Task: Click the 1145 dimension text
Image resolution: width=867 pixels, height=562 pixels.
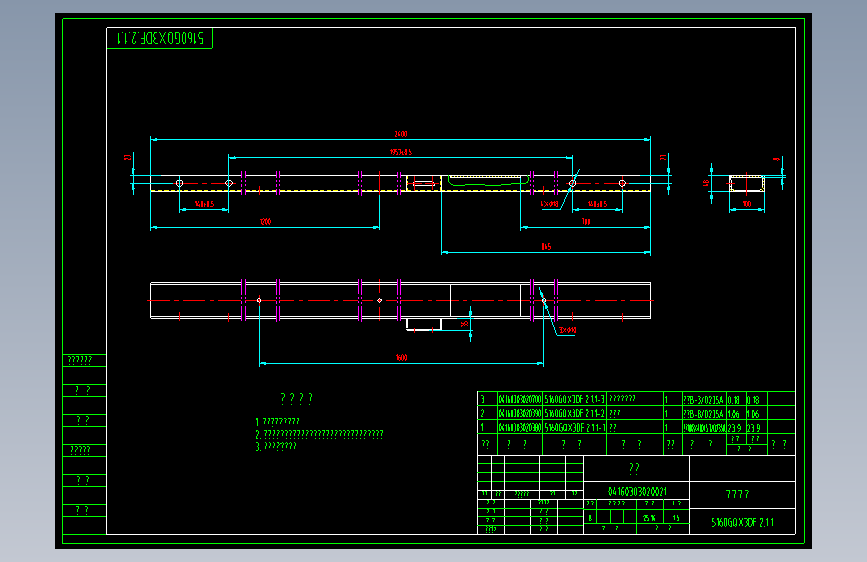Action: [x=546, y=247]
